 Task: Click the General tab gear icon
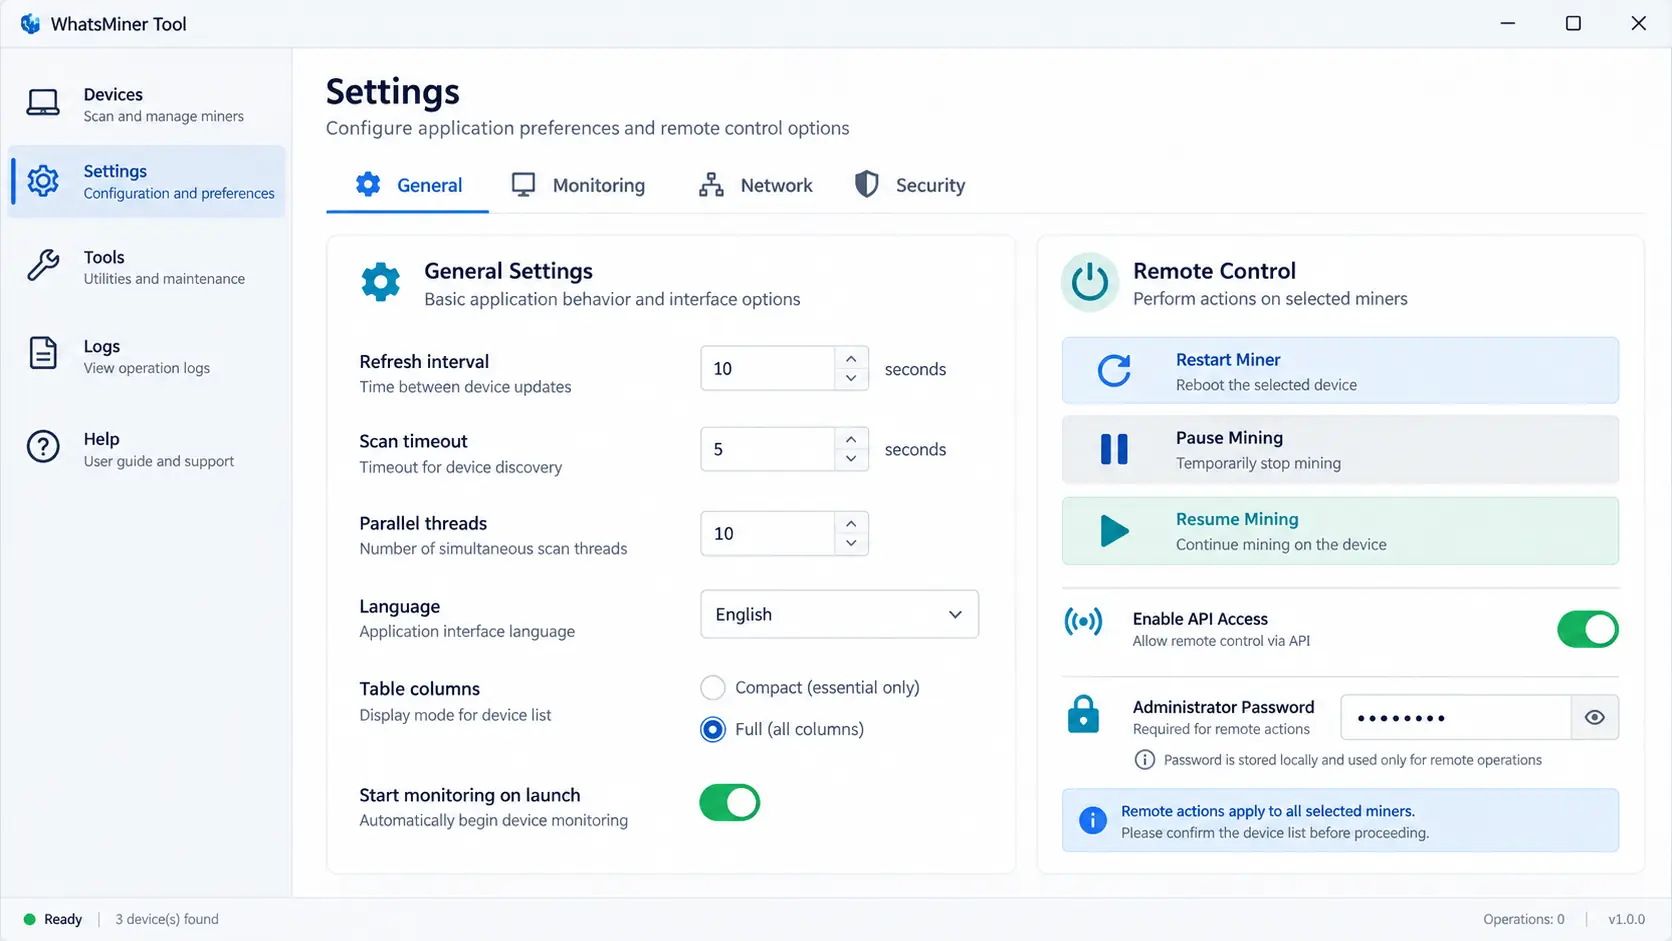click(368, 184)
